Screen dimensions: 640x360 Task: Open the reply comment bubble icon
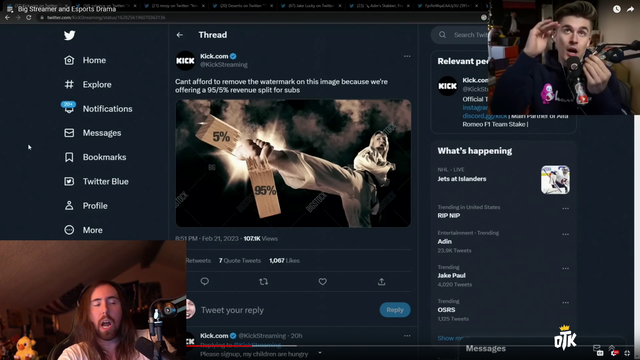pyautogui.click(x=204, y=282)
